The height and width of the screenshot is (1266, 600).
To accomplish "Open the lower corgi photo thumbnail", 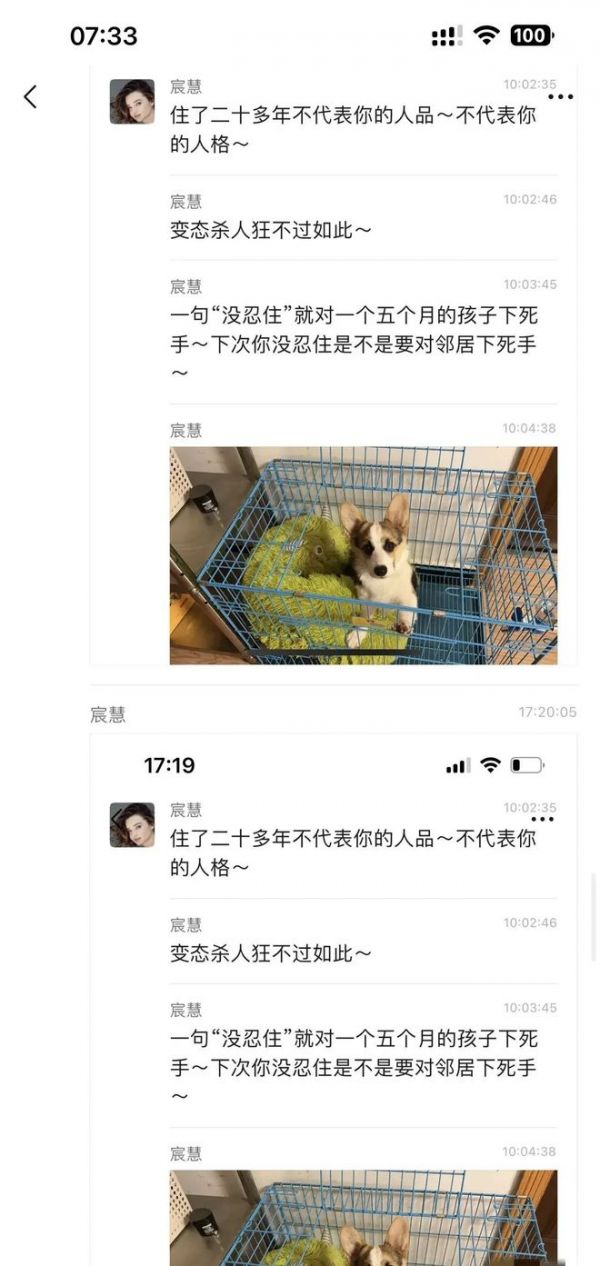I will tap(364, 1218).
